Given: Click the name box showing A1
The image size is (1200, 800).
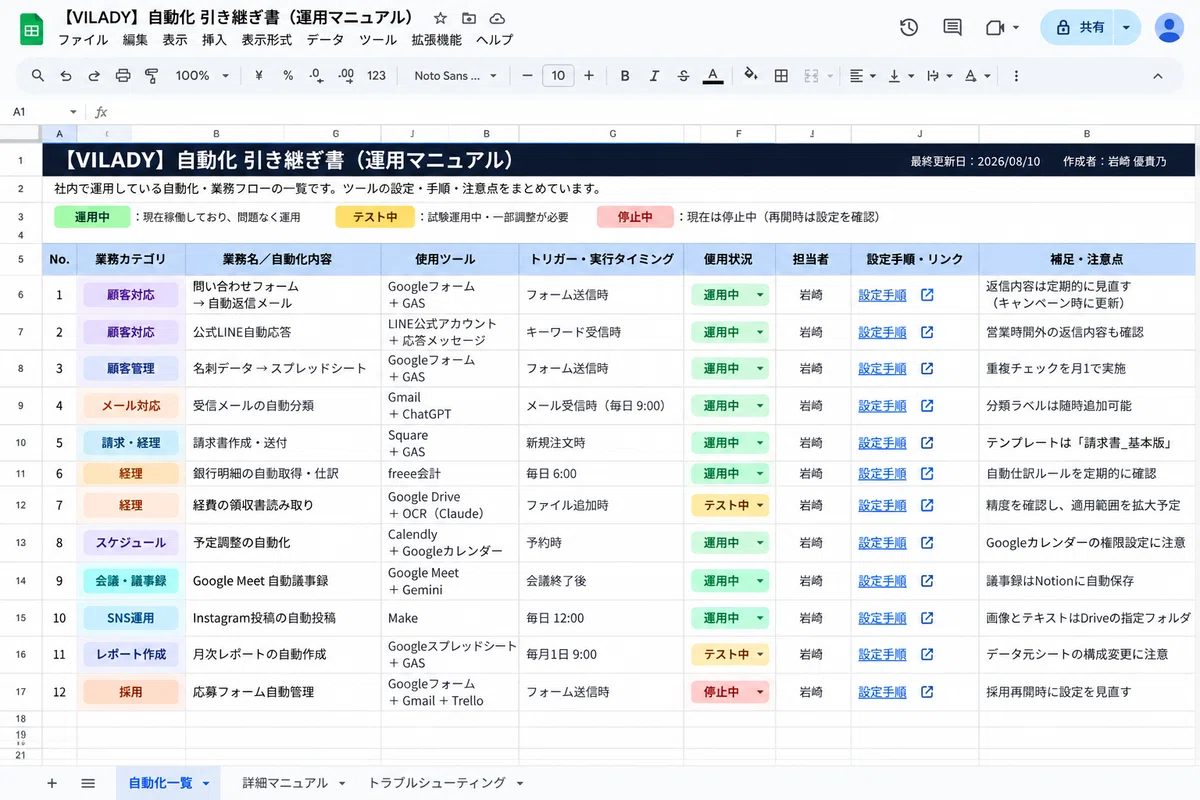Looking at the screenshot, I should click(x=44, y=112).
